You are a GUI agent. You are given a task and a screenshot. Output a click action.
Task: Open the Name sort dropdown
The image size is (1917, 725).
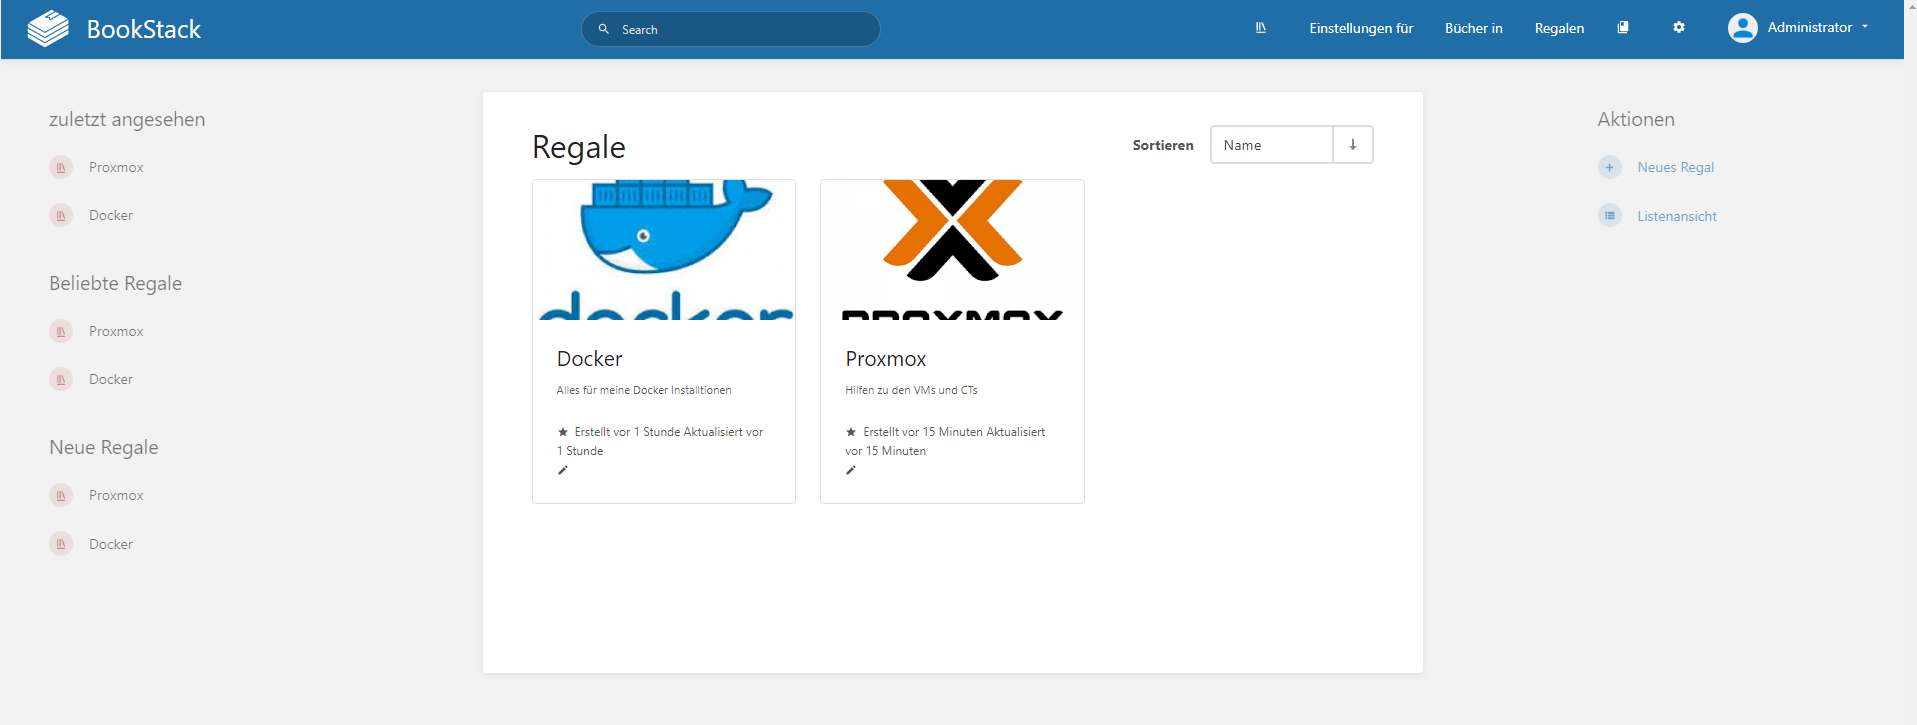pyautogui.click(x=1271, y=145)
